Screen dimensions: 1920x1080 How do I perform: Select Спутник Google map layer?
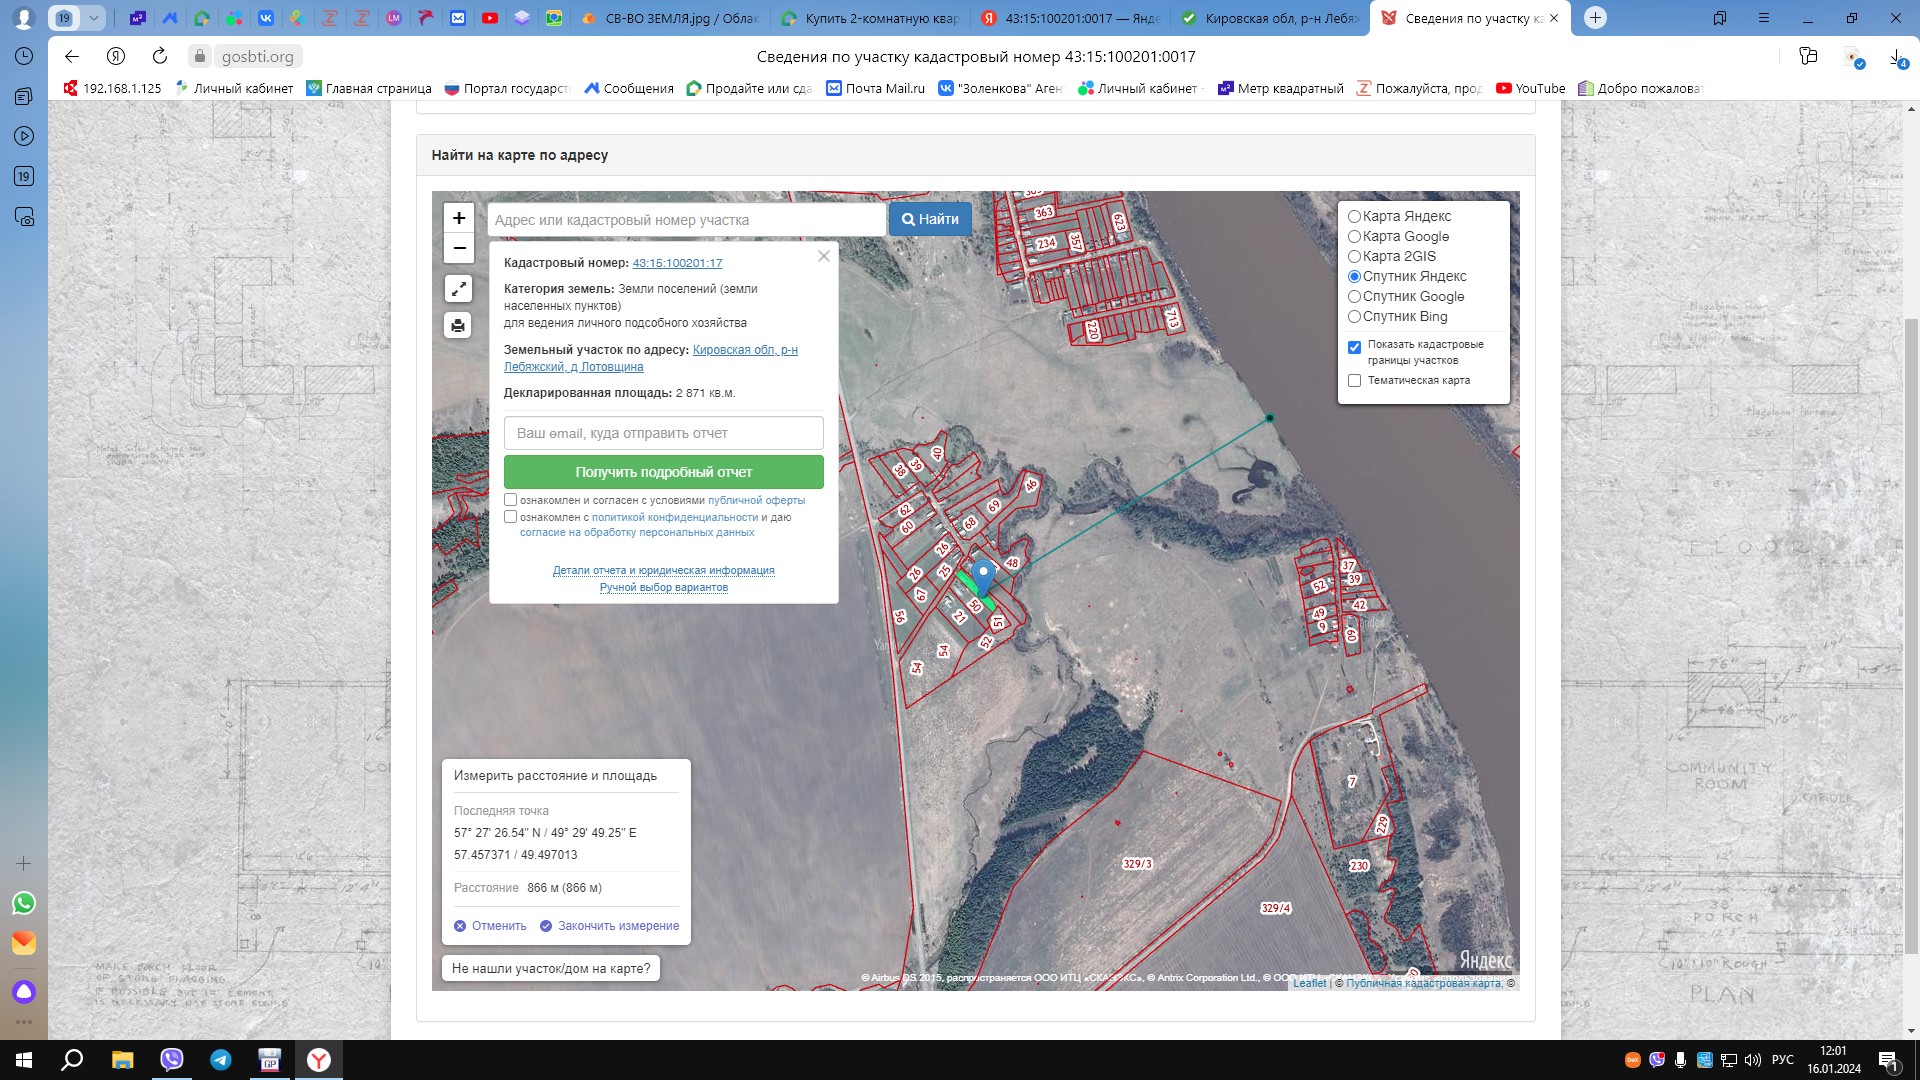click(1355, 297)
